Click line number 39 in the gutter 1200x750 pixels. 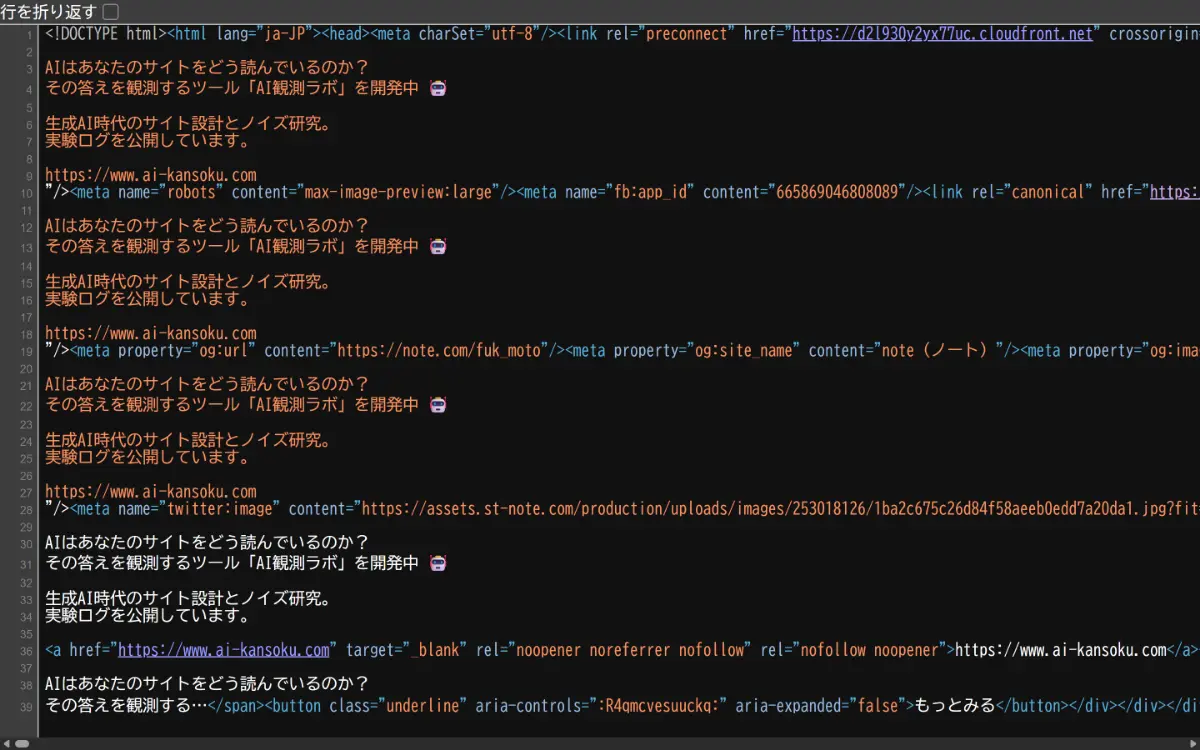(x=25, y=705)
